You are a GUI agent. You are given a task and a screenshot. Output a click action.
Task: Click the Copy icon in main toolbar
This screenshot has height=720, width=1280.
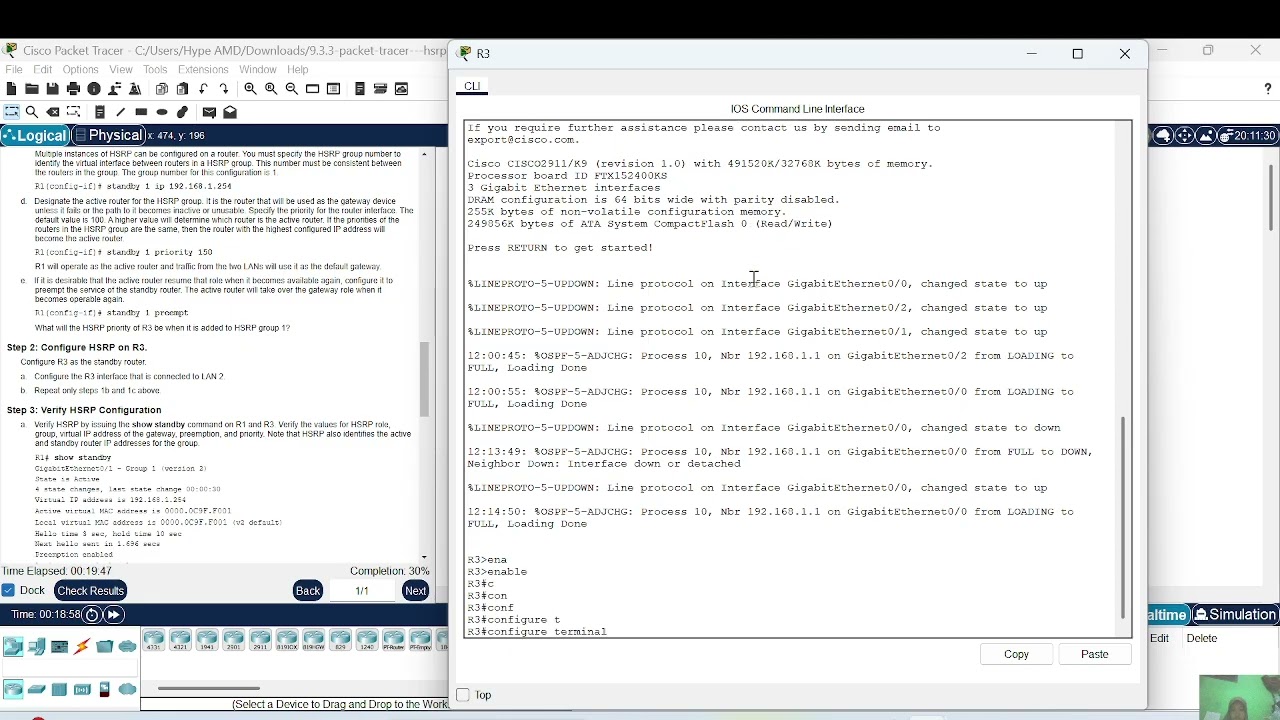point(162,89)
